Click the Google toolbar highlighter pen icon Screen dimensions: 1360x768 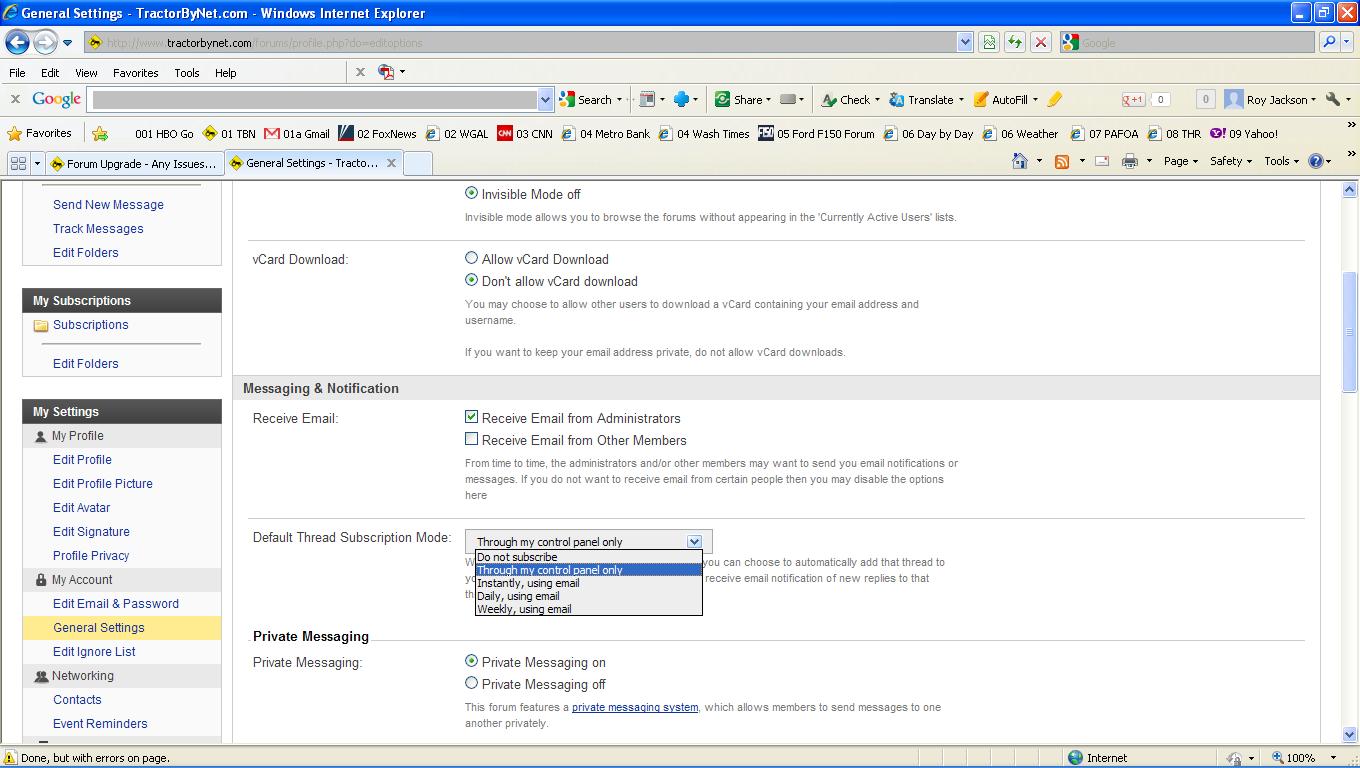(x=1055, y=100)
